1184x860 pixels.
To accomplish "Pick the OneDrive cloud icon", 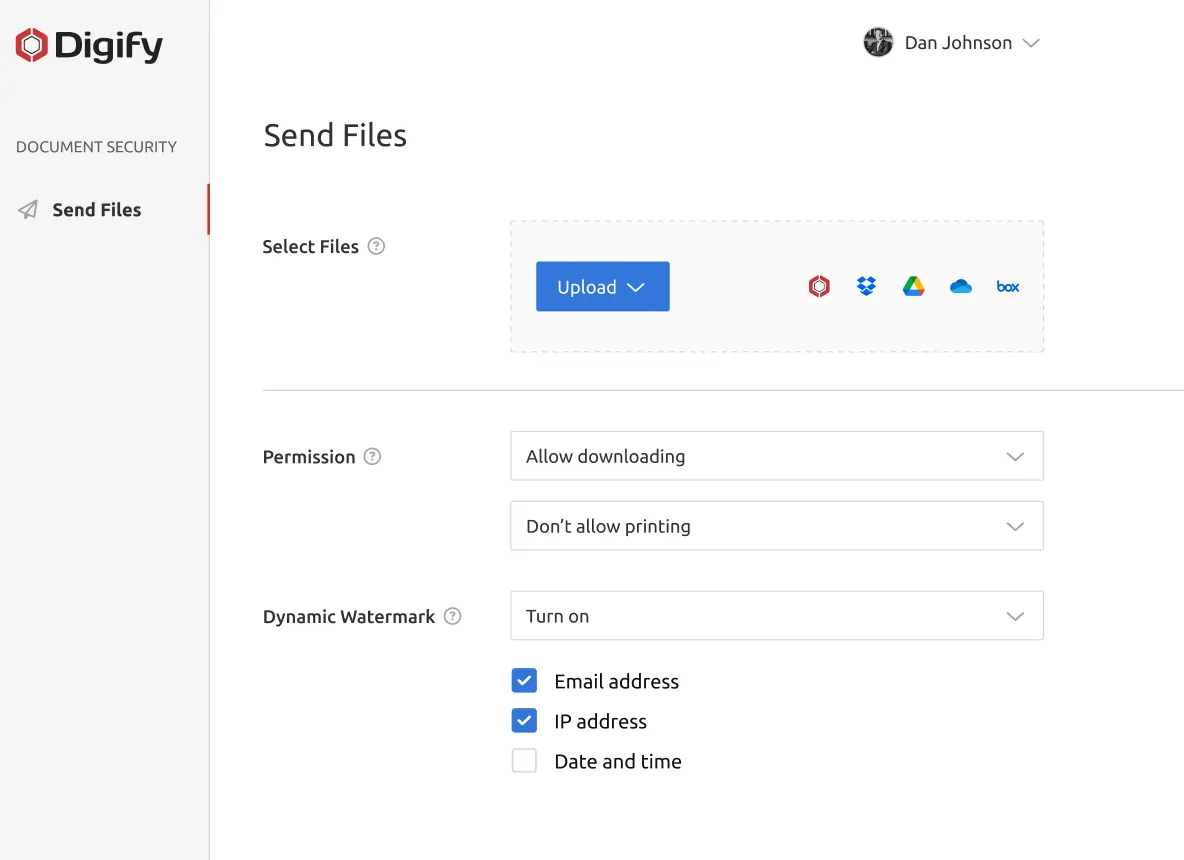I will pos(961,287).
